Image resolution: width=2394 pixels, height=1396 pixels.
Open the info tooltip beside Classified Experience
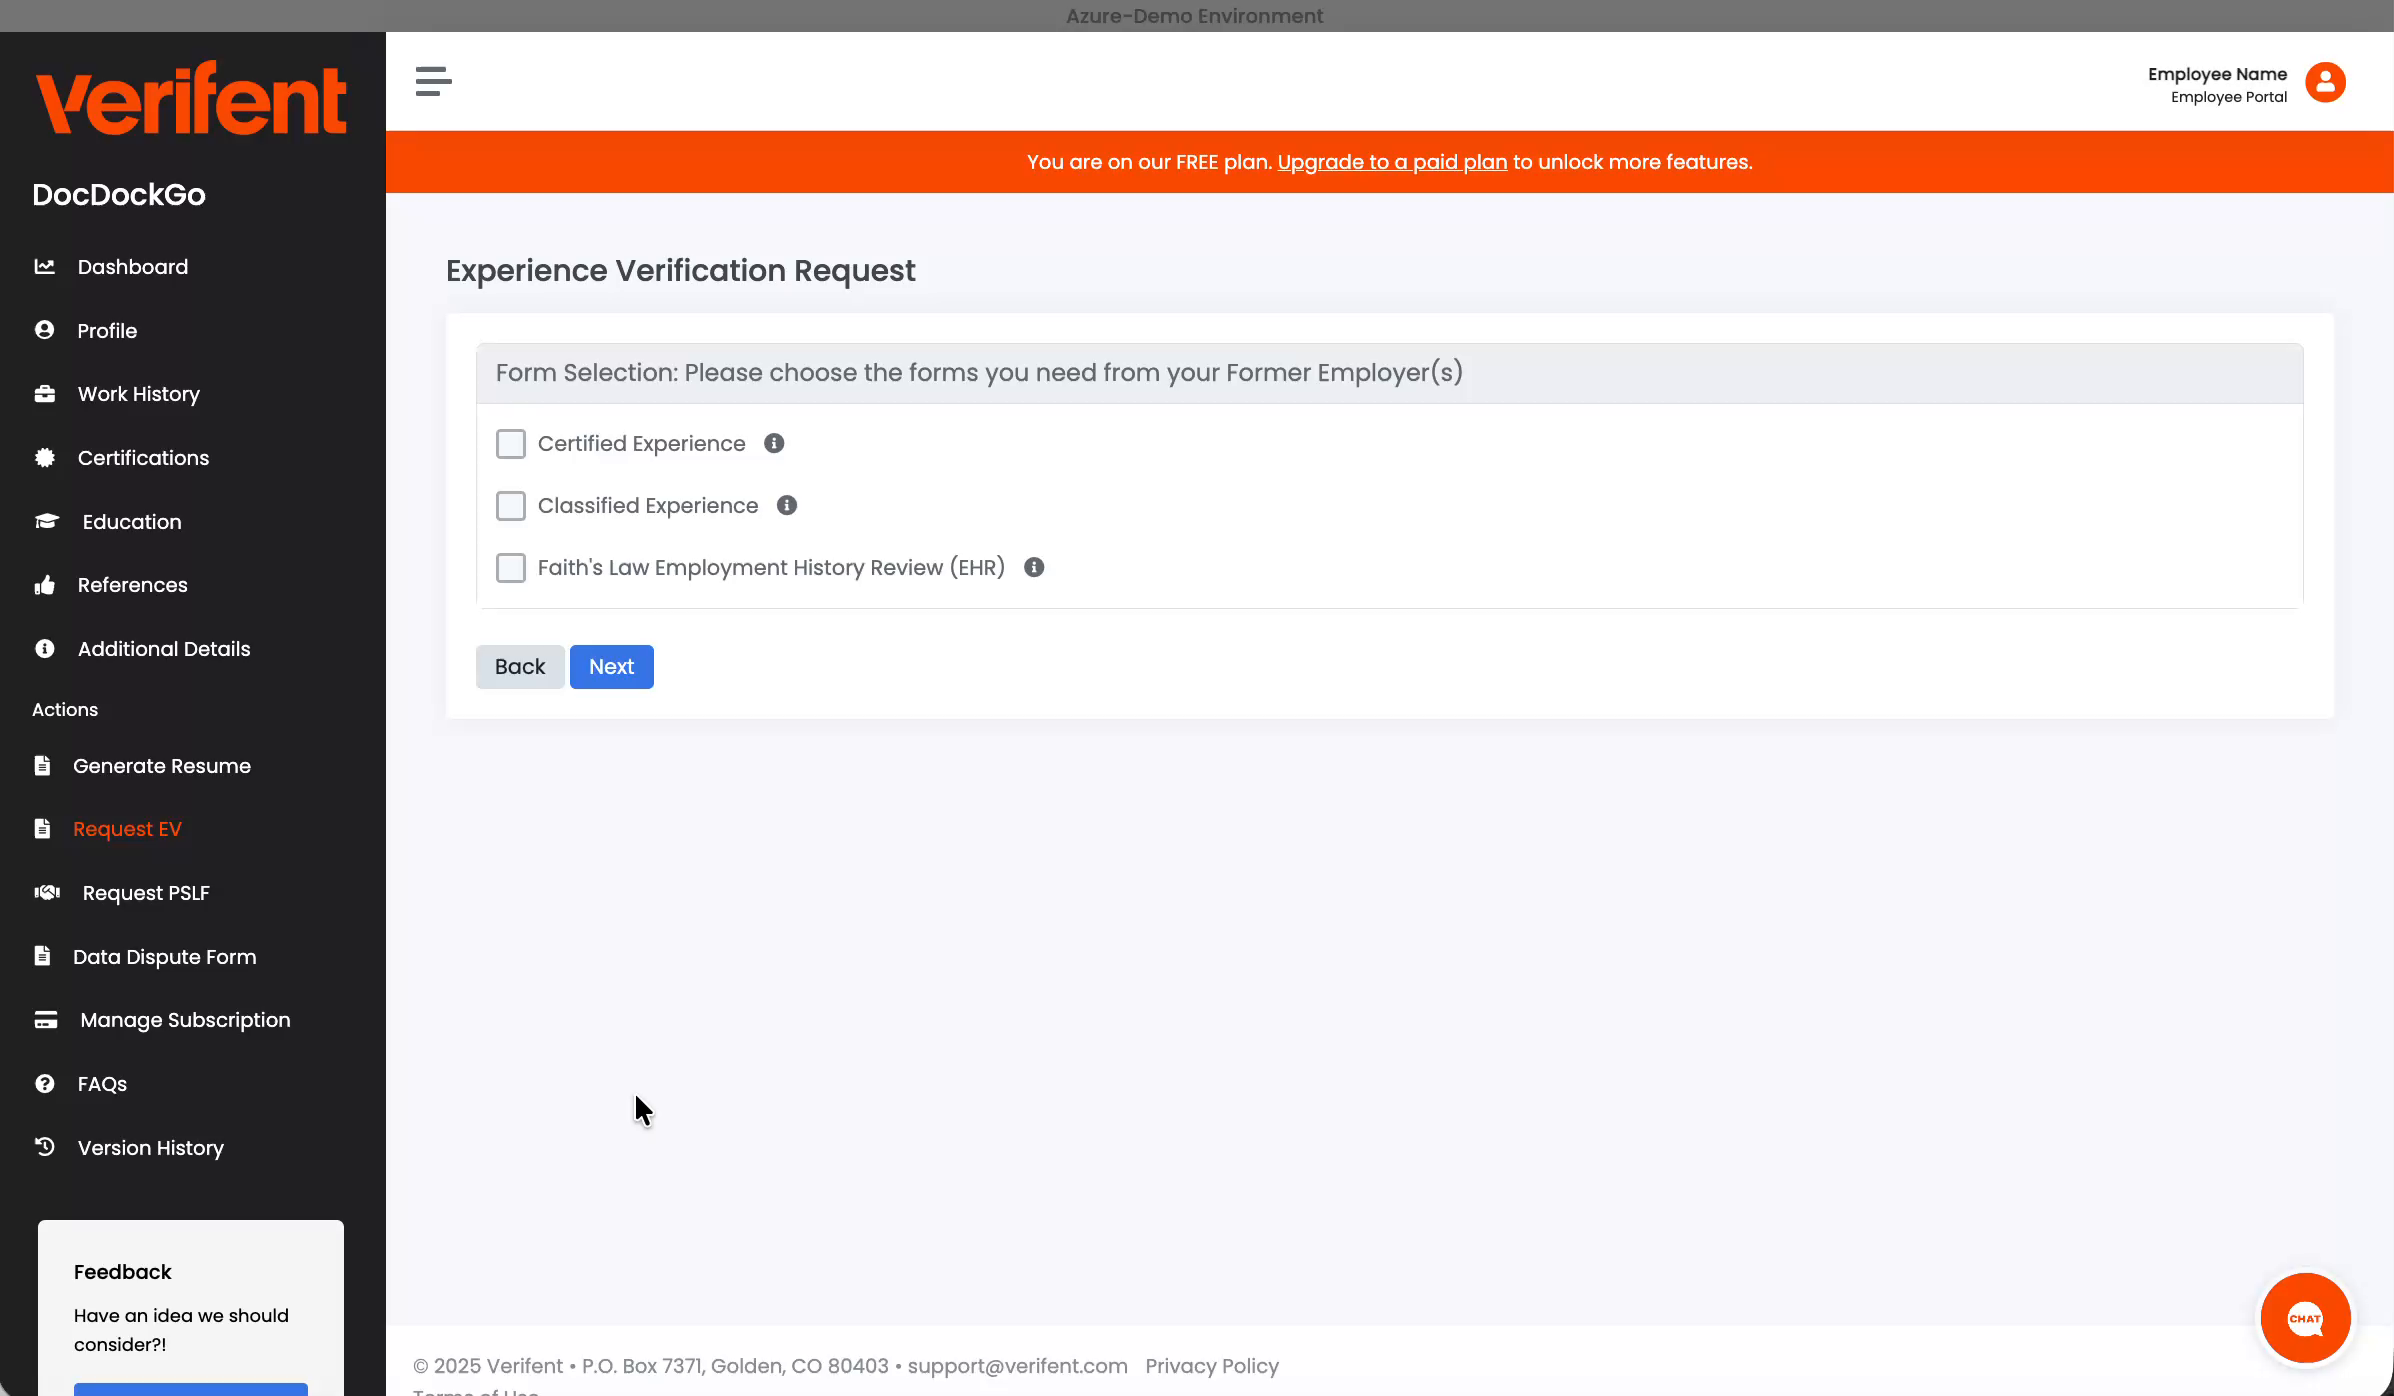(x=786, y=505)
